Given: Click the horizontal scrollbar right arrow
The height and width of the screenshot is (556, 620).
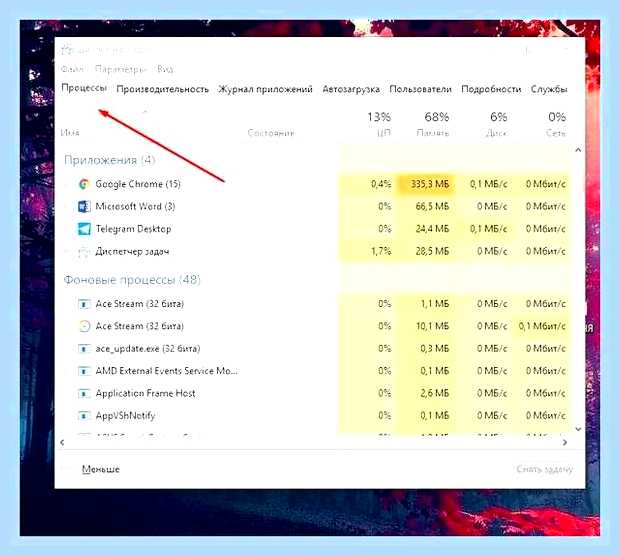Looking at the screenshot, I should (565, 443).
